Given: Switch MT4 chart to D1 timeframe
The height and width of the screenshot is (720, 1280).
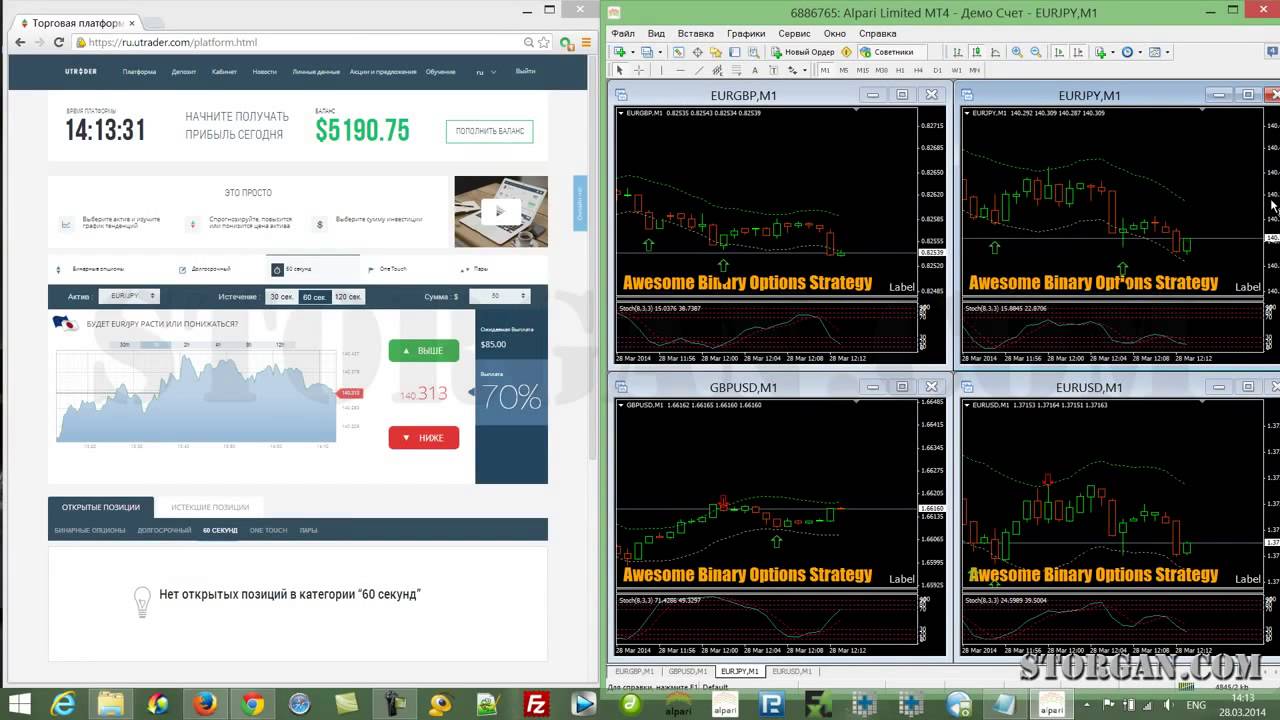Looking at the screenshot, I should [937, 70].
